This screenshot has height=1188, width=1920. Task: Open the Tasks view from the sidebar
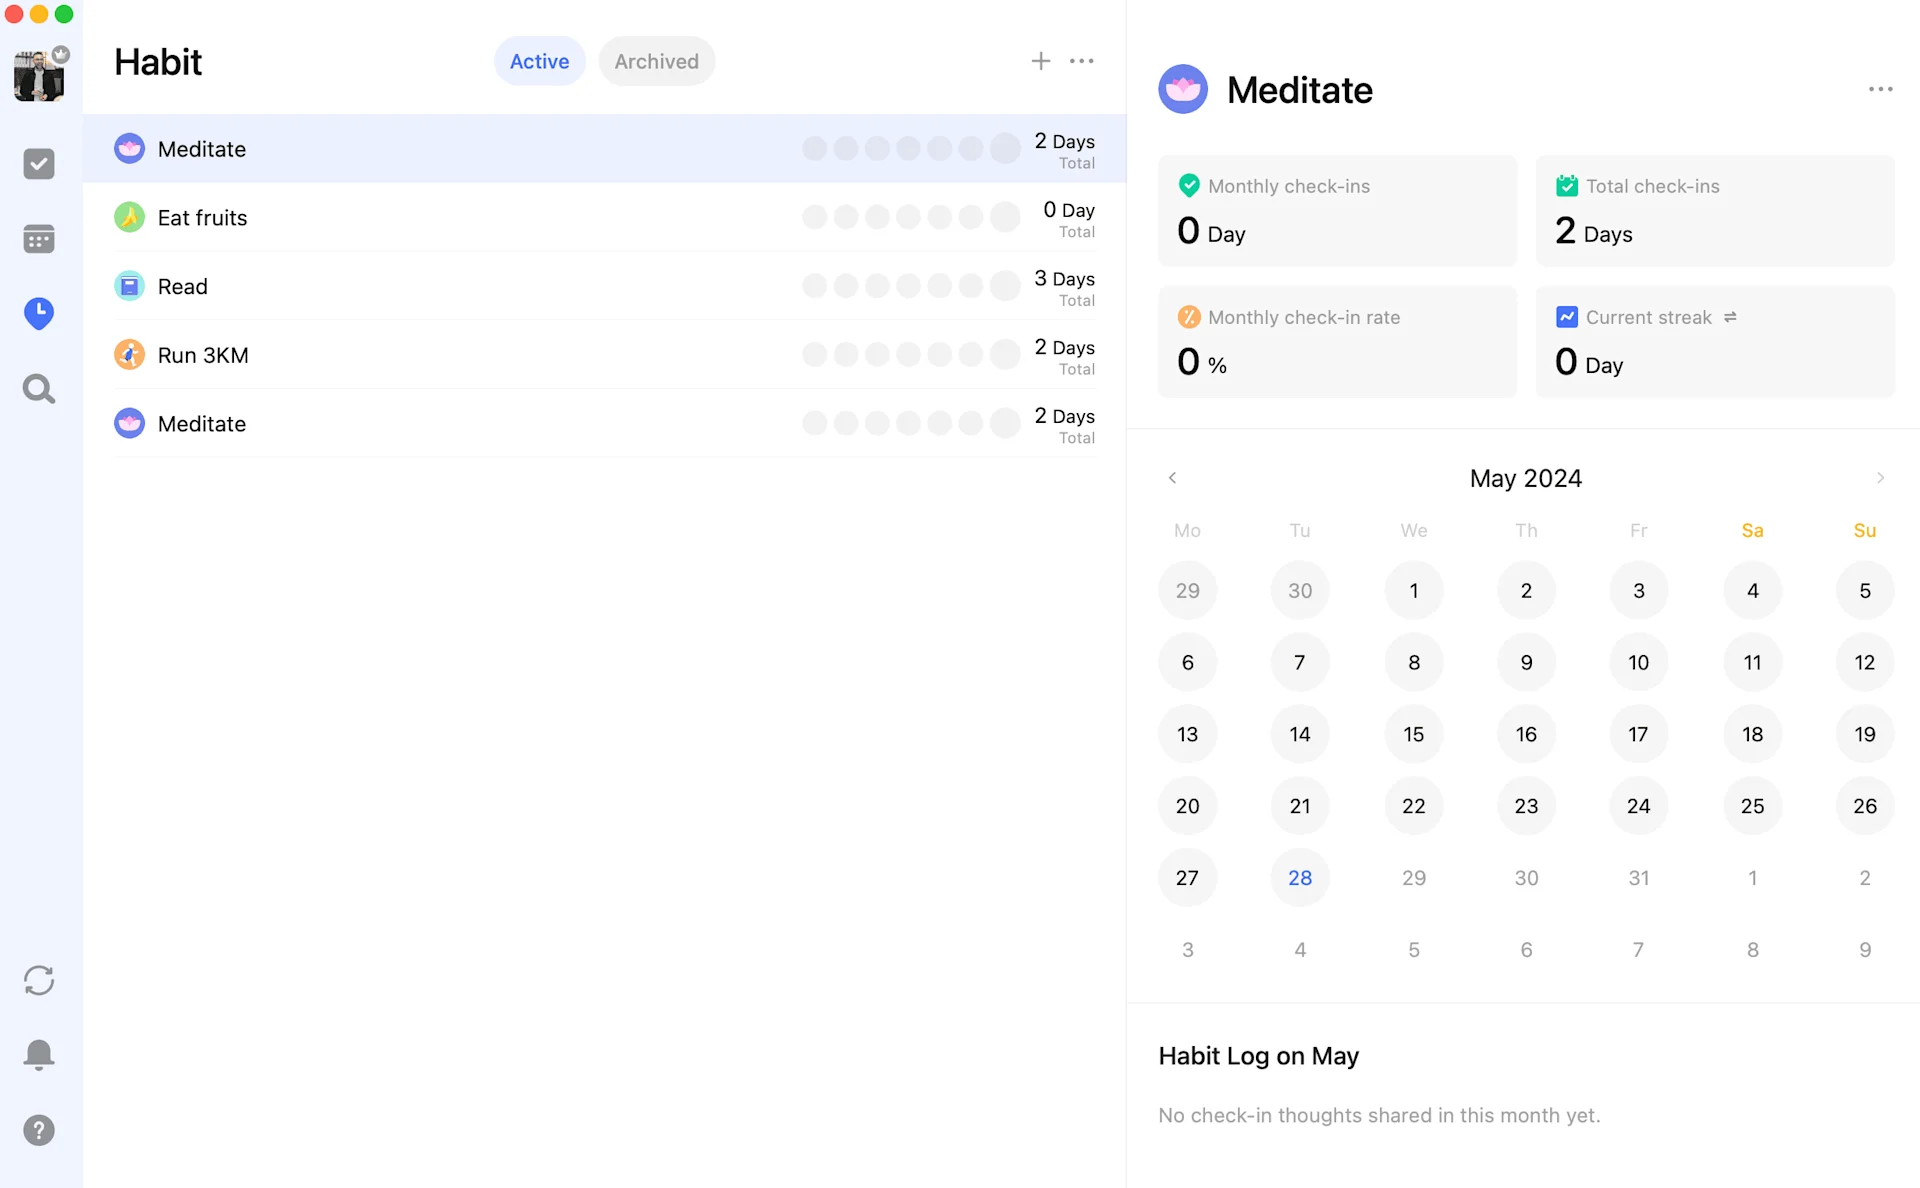39,163
